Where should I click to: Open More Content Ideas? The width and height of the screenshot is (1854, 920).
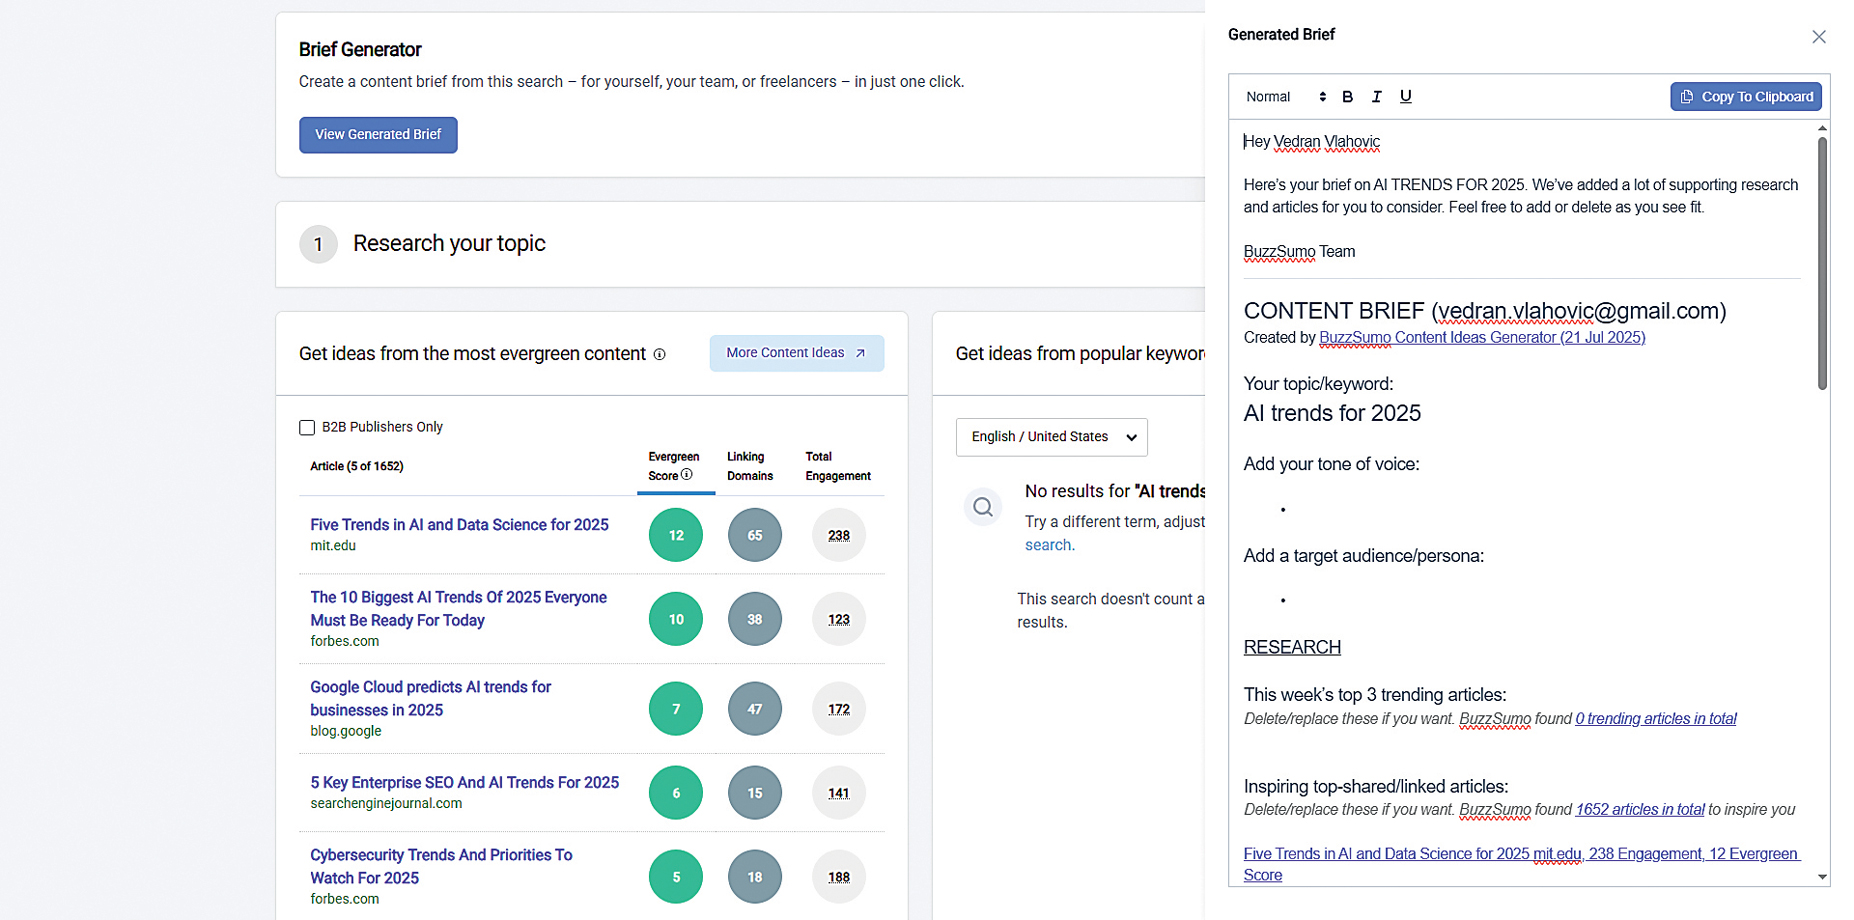click(796, 353)
